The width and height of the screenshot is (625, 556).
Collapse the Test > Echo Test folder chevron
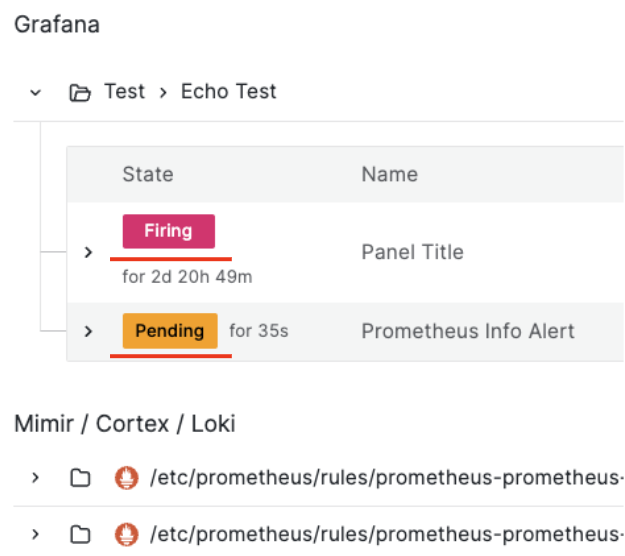click(x=36, y=92)
